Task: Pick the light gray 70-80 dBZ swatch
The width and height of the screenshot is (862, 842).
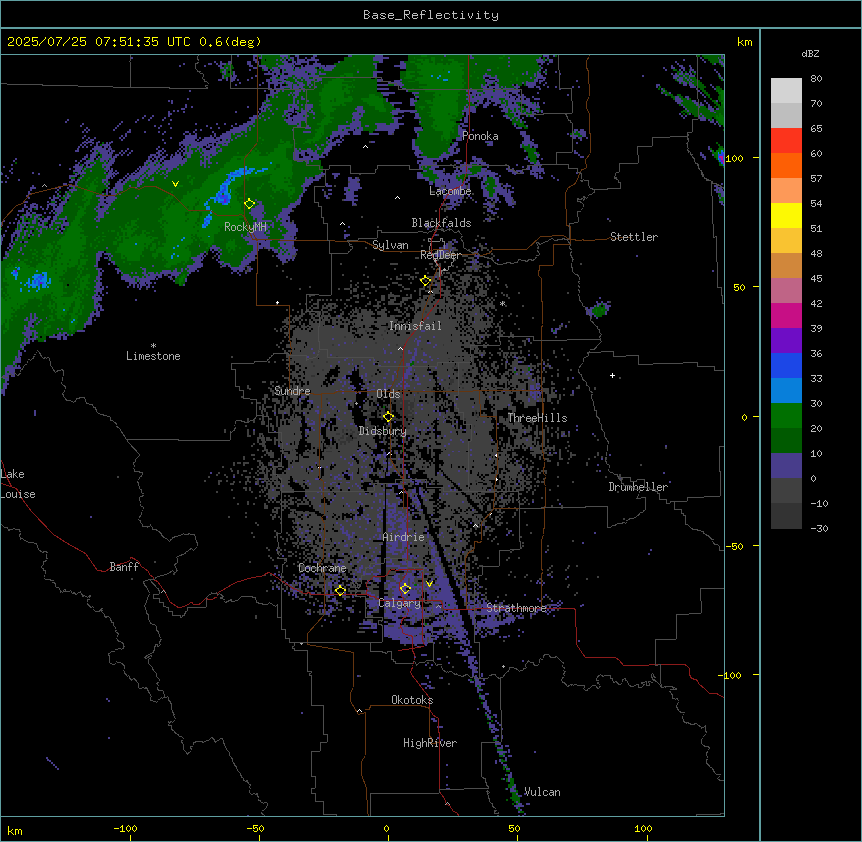Action: 786,91
